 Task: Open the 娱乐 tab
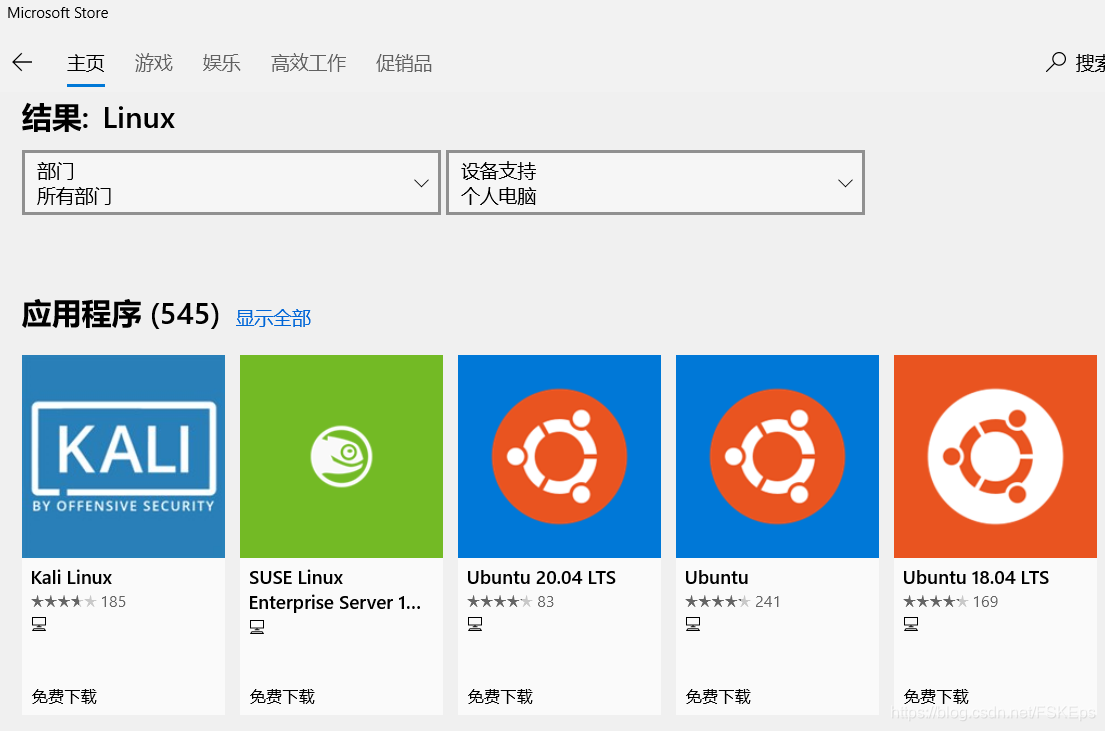click(221, 64)
